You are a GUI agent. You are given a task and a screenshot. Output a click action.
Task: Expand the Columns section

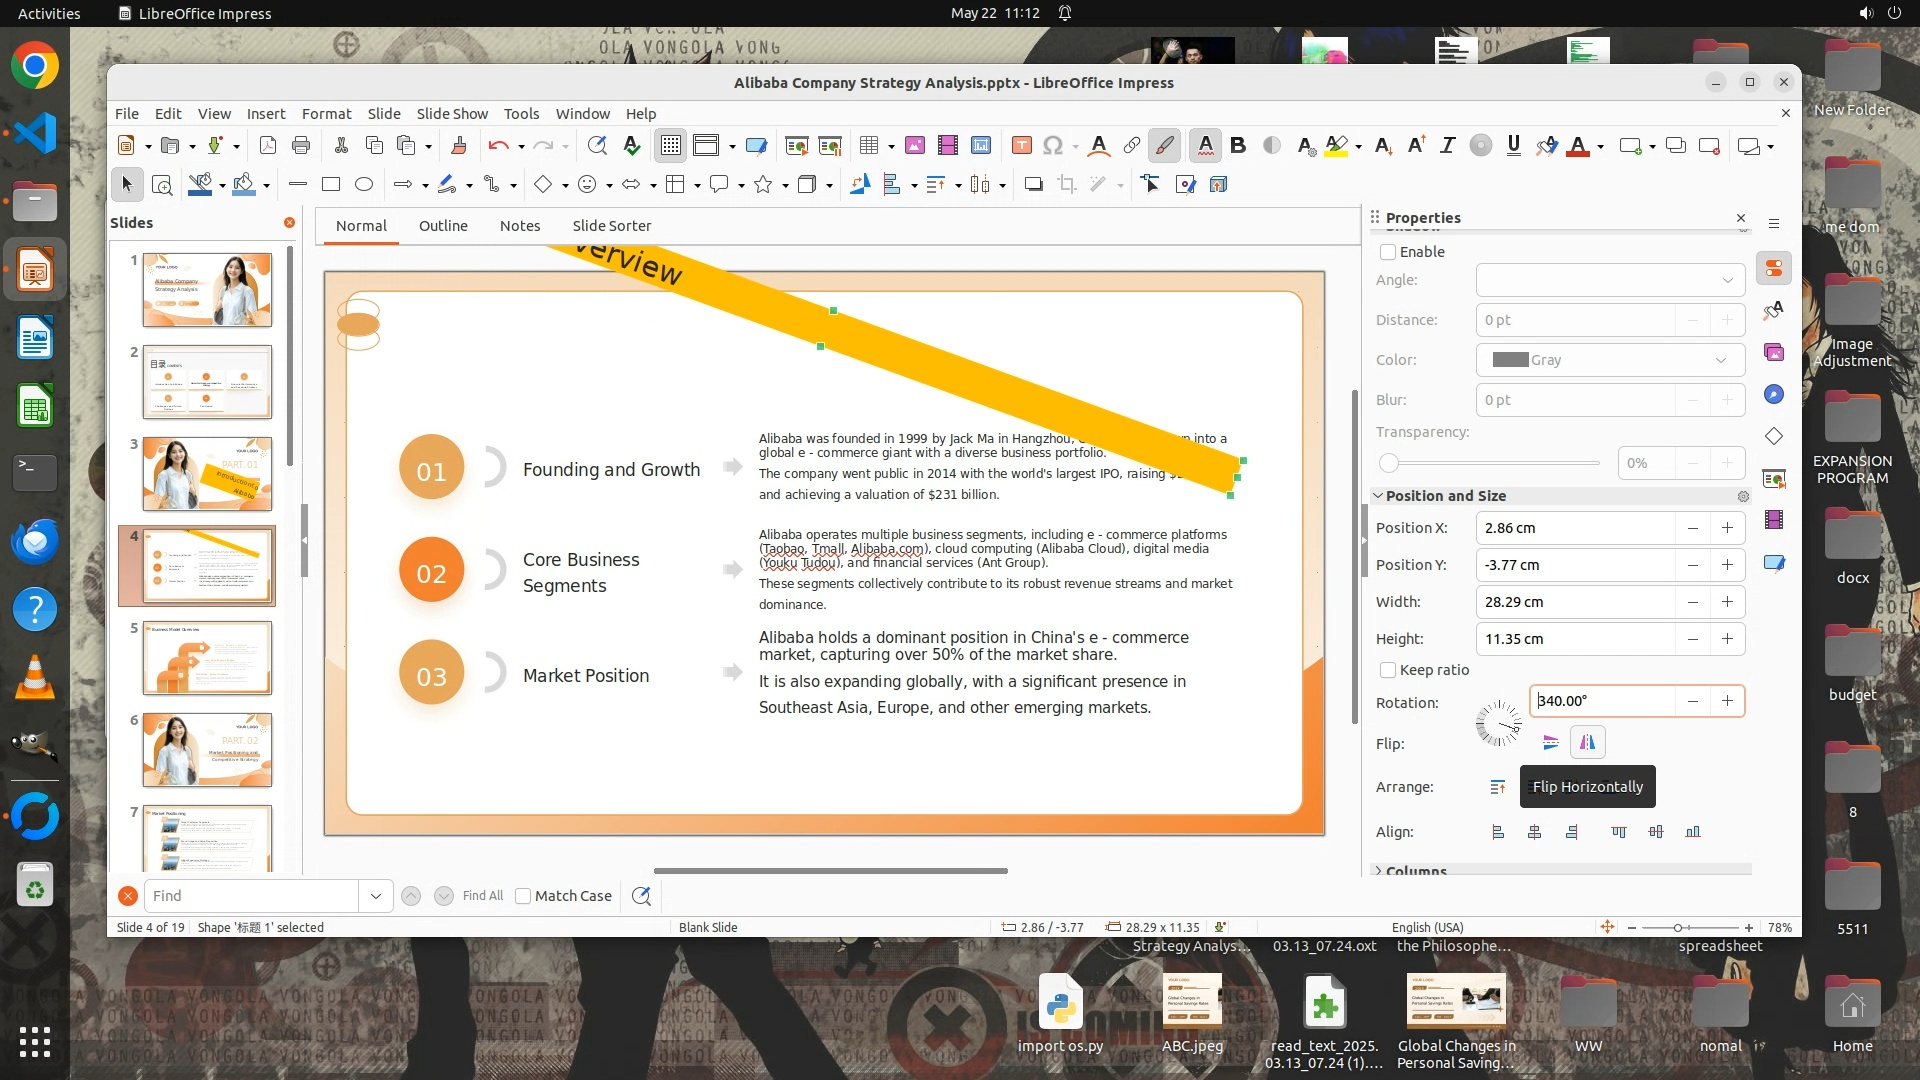click(1379, 871)
